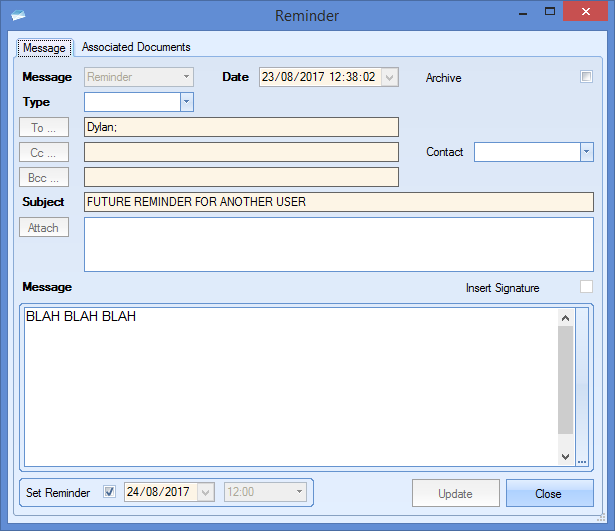Expand the reminder time 12:00 dropdown
This screenshot has height=531, width=615.
point(299,492)
